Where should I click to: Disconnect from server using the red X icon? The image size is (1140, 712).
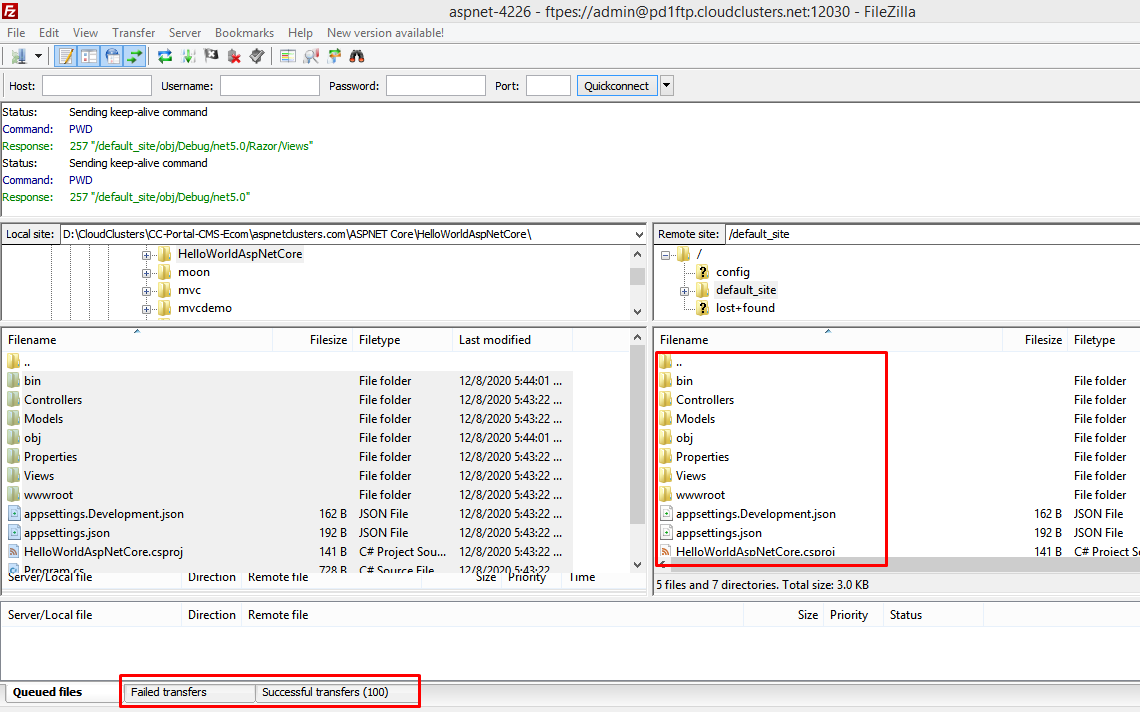(234, 56)
